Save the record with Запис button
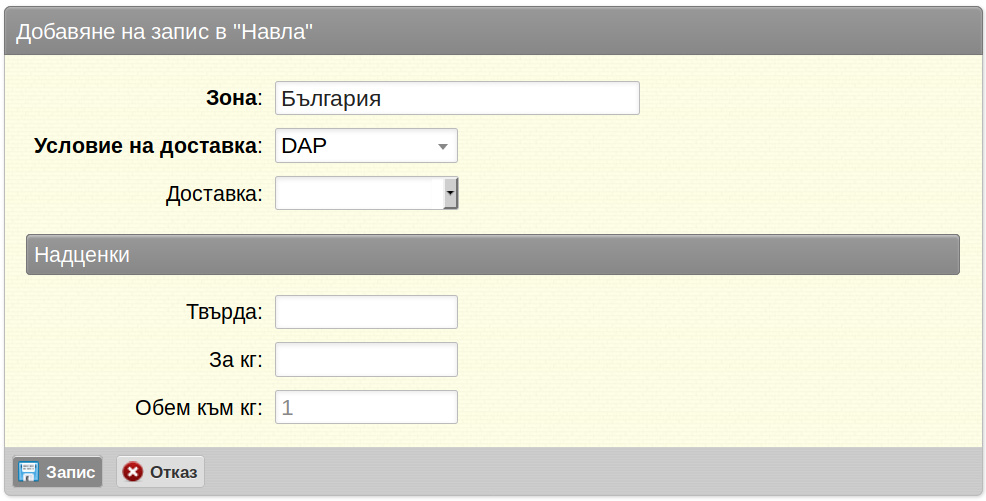 click(x=57, y=471)
